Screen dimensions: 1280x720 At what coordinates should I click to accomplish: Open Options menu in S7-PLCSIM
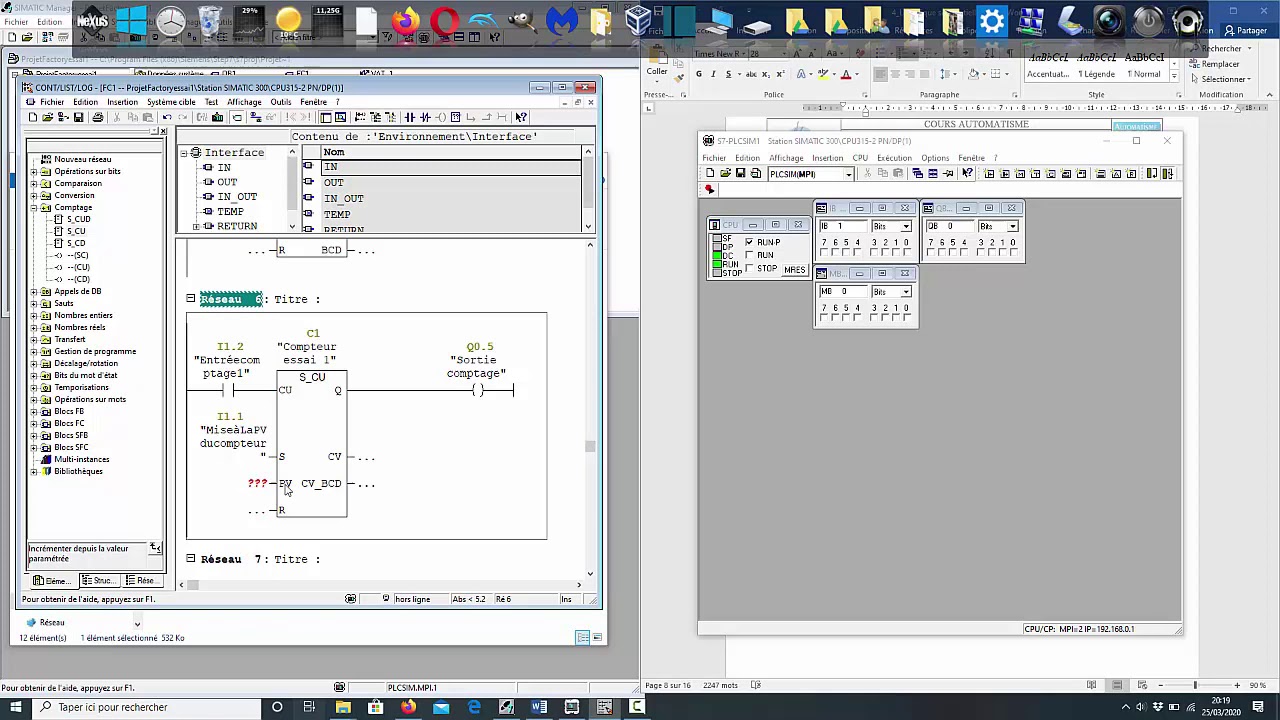pyautogui.click(x=935, y=158)
